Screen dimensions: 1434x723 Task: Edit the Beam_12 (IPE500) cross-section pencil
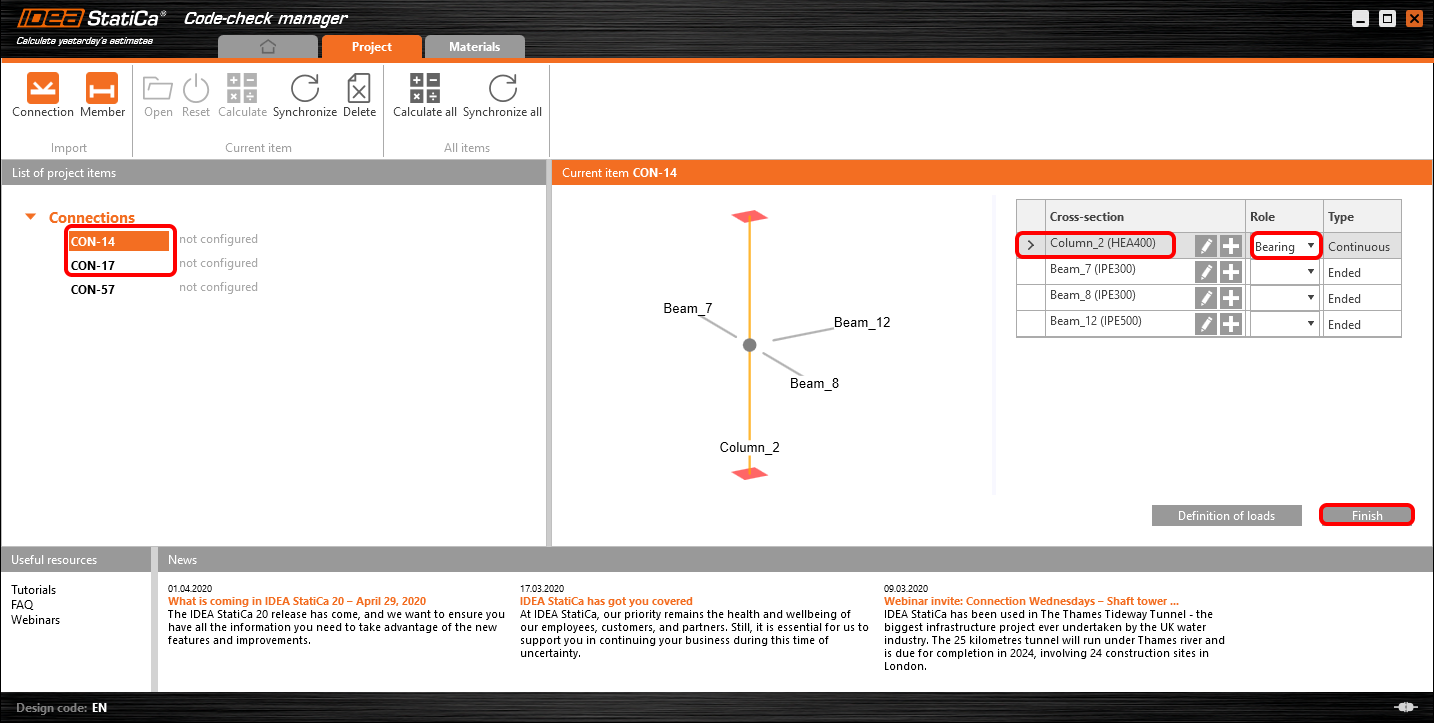(1206, 324)
